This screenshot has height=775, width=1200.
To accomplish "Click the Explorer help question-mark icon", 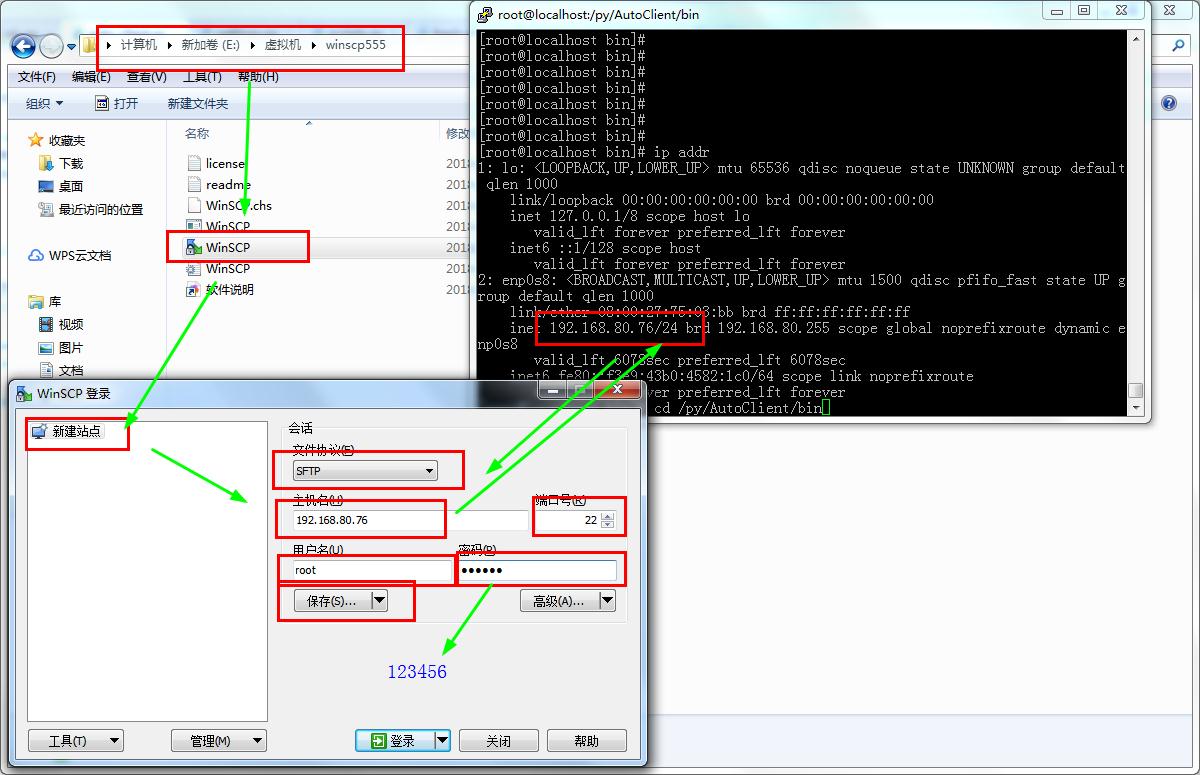I will [x=1169, y=103].
